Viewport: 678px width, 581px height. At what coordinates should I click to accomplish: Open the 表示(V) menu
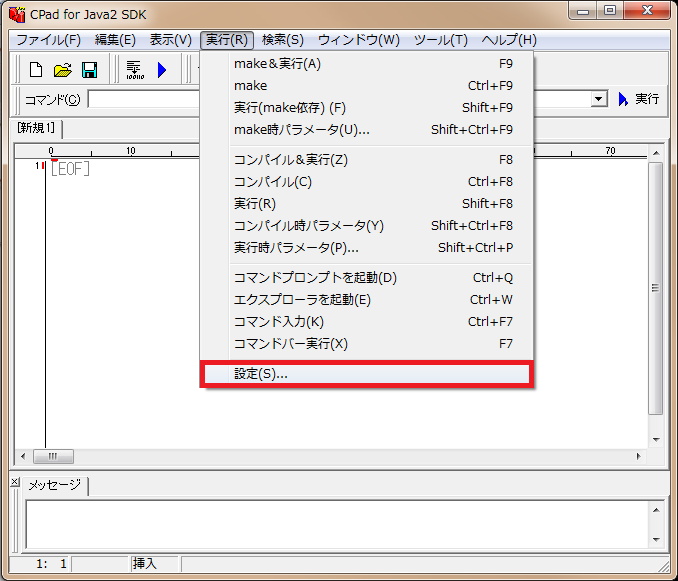[x=170, y=40]
